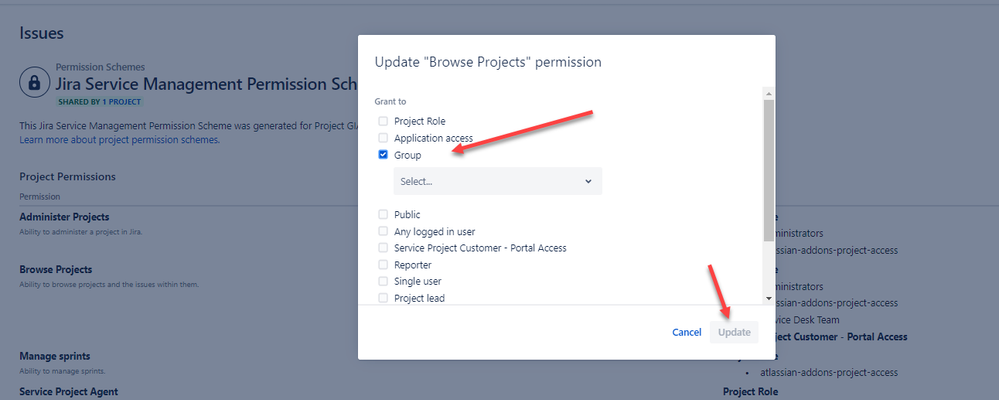The width and height of the screenshot is (999, 400).
Task: Check the Project lead checkbox
Action: [x=383, y=297]
